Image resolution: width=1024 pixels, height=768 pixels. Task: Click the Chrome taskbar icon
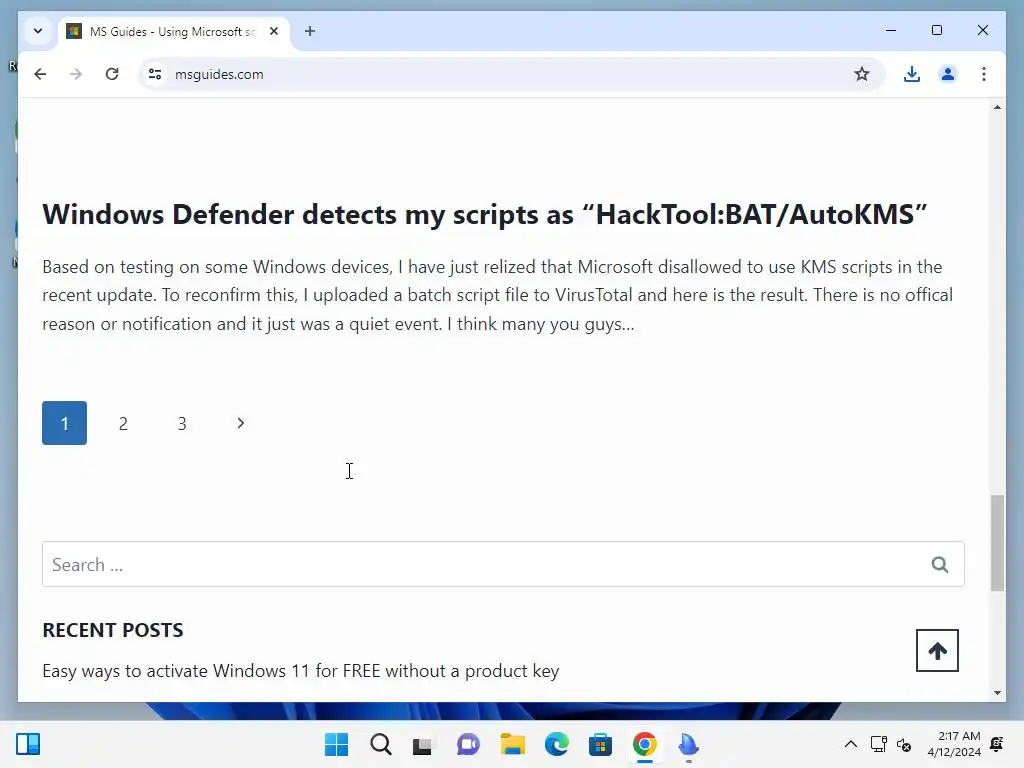click(645, 744)
